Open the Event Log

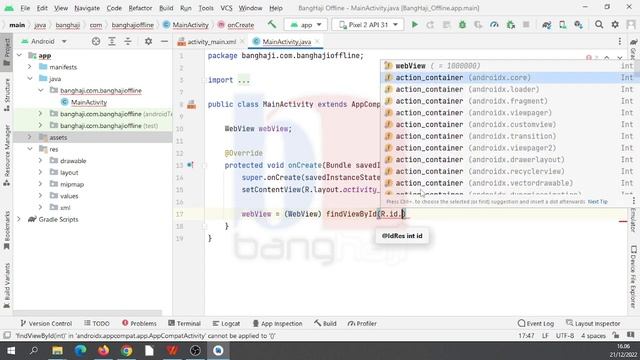536,323
